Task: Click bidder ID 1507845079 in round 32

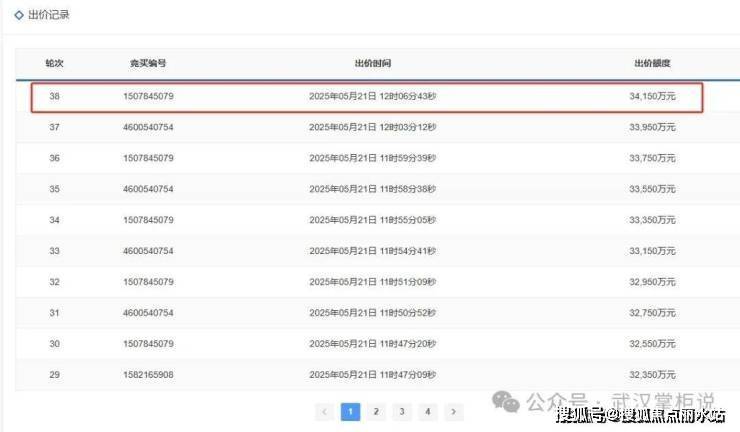Action: (148, 282)
